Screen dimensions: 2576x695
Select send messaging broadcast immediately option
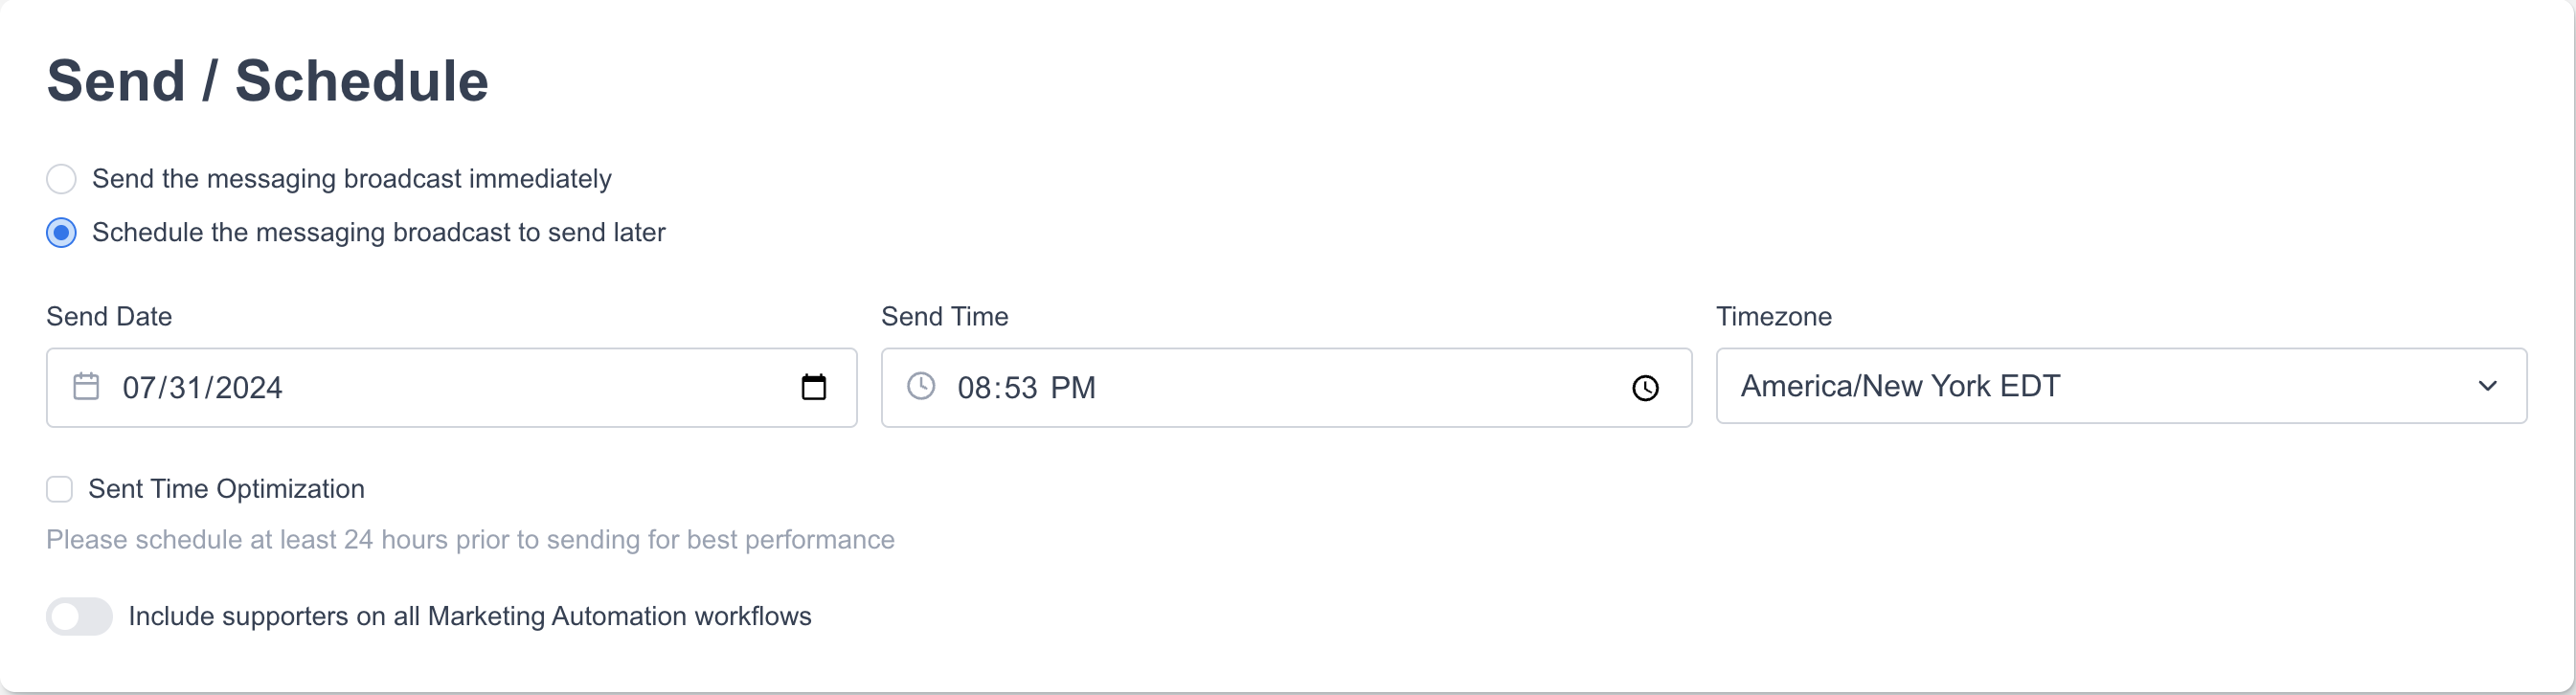click(62, 179)
